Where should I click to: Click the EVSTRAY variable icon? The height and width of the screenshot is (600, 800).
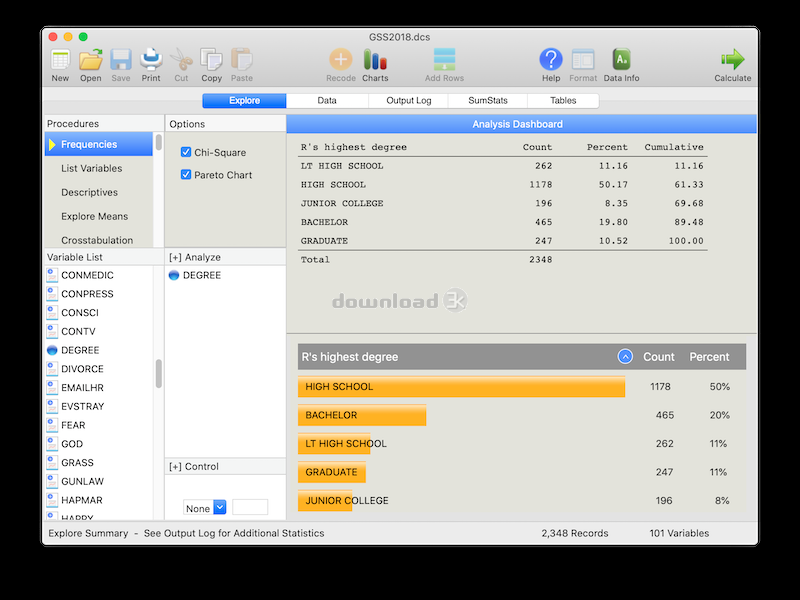(52, 406)
